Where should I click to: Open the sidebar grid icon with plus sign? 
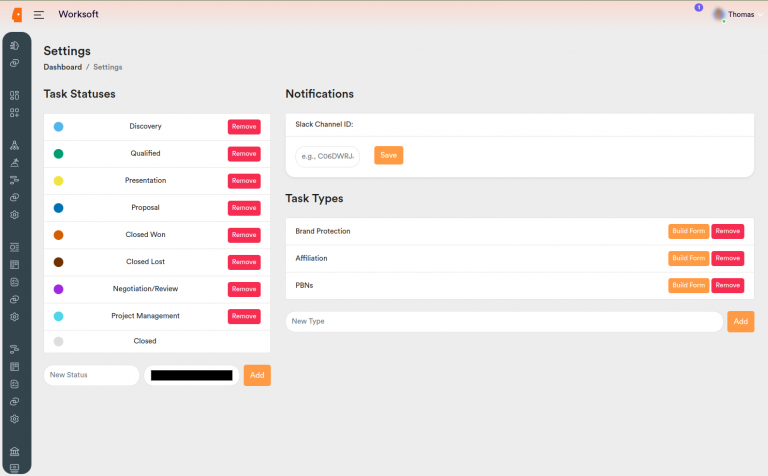tap(15, 113)
